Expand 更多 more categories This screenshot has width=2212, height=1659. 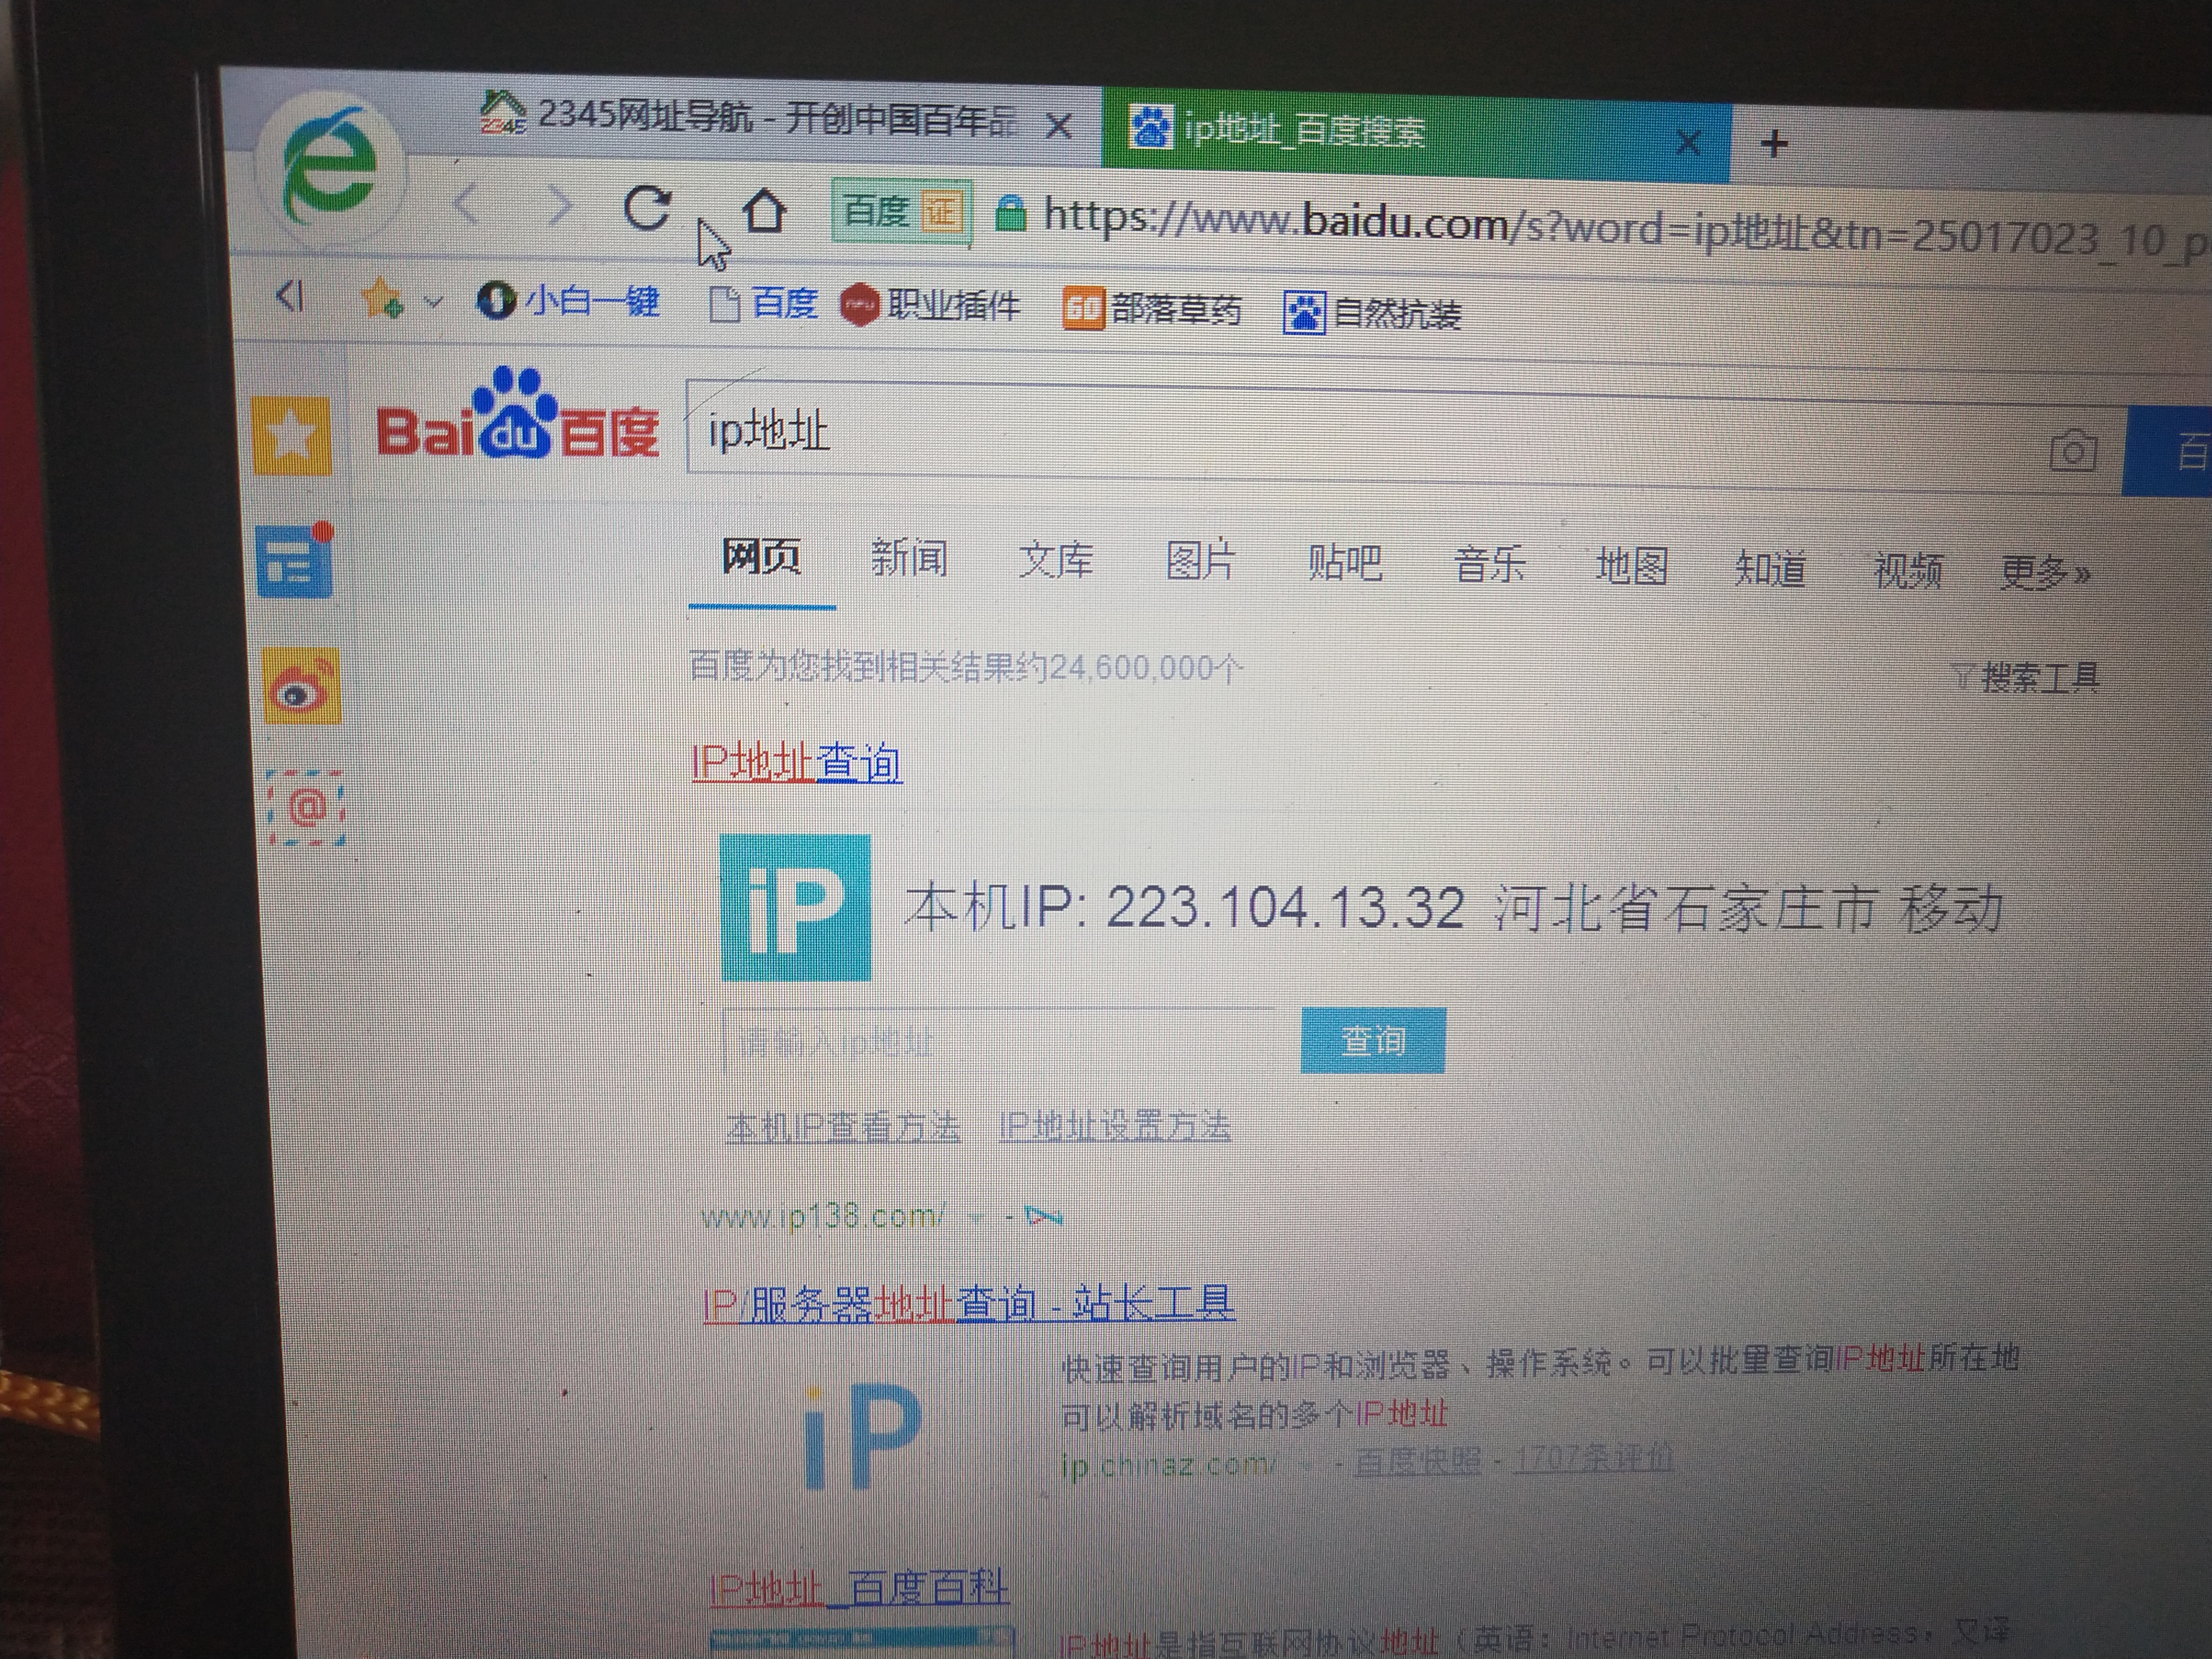2044,573
